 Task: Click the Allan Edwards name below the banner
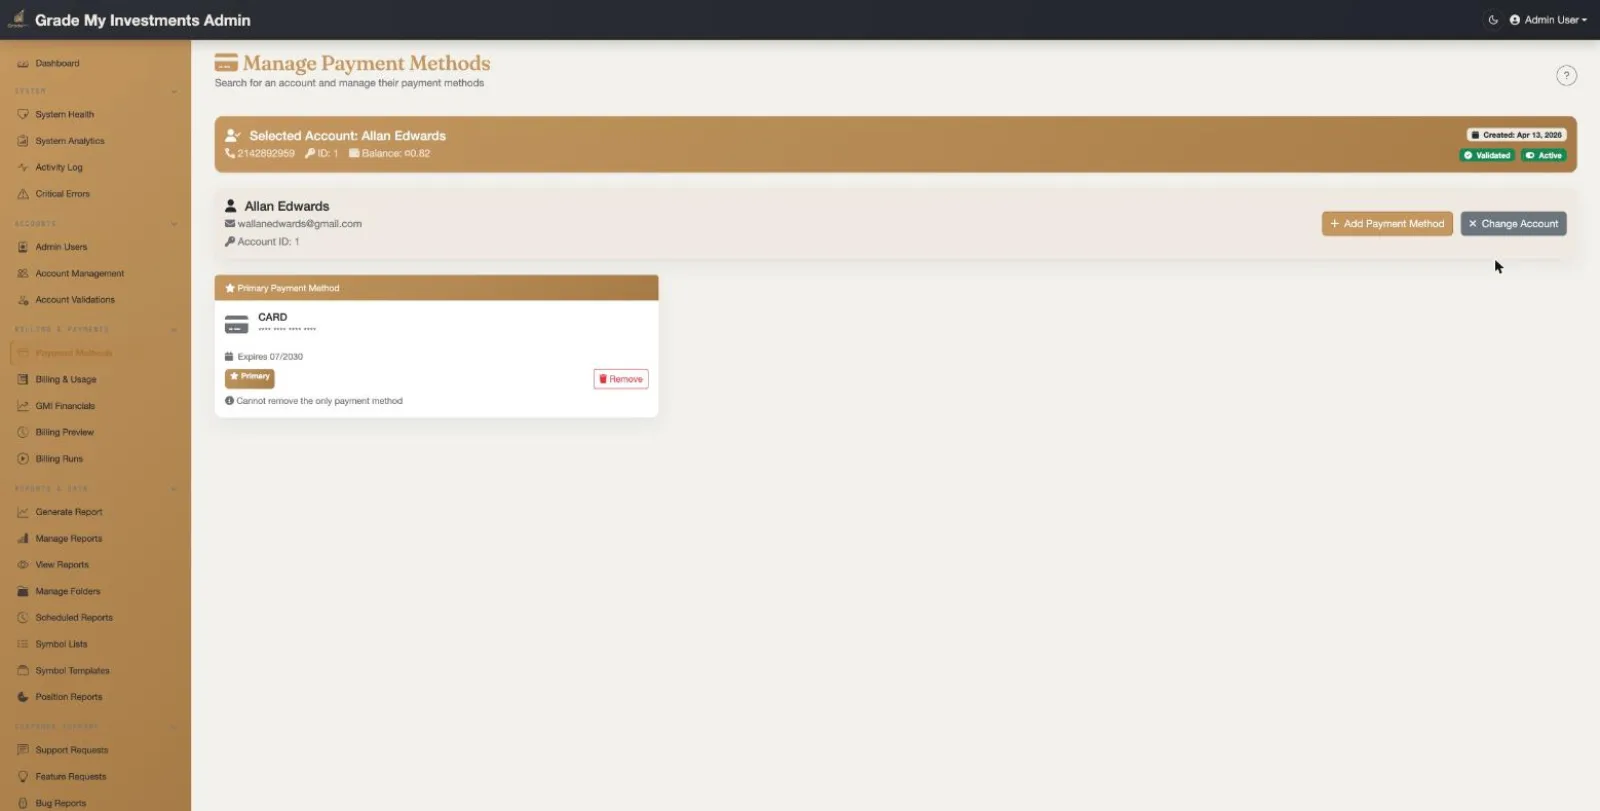coord(287,207)
